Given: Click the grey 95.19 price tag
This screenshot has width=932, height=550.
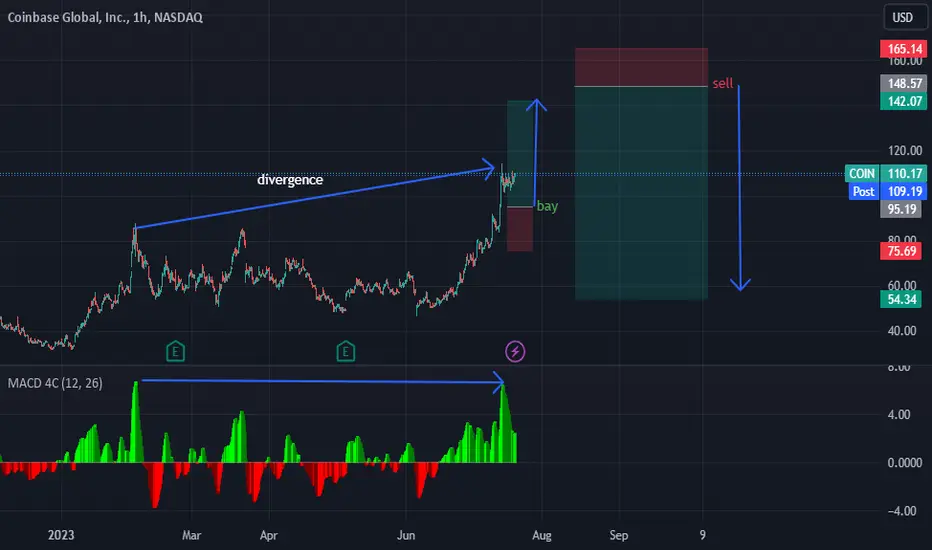Looking at the screenshot, I should 902,209.
